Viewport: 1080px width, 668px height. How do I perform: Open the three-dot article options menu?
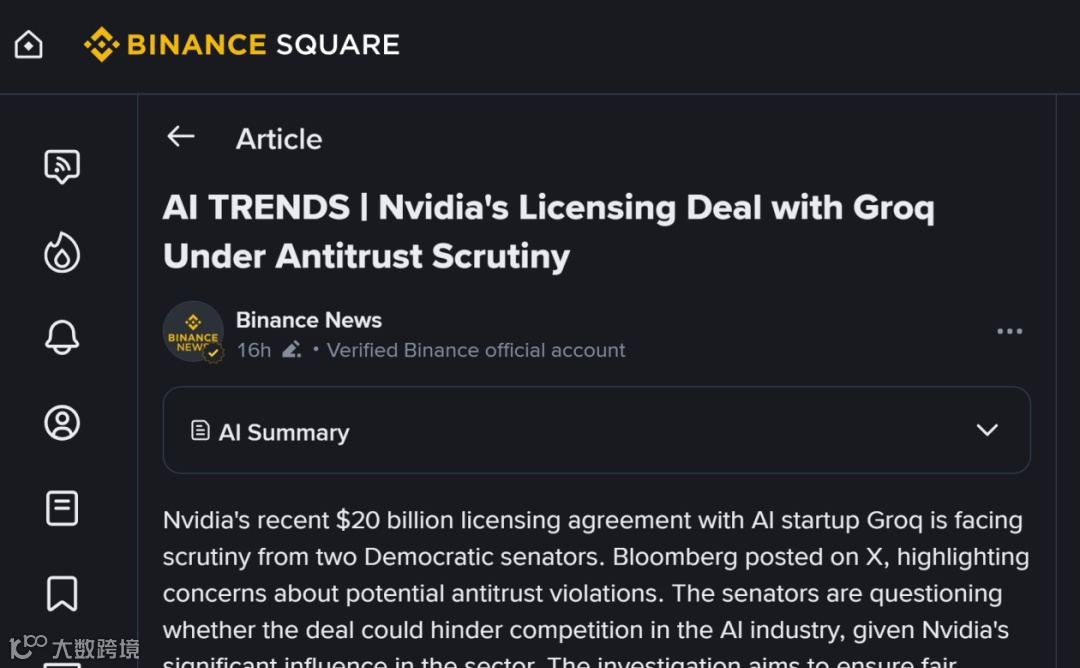[x=1010, y=331]
